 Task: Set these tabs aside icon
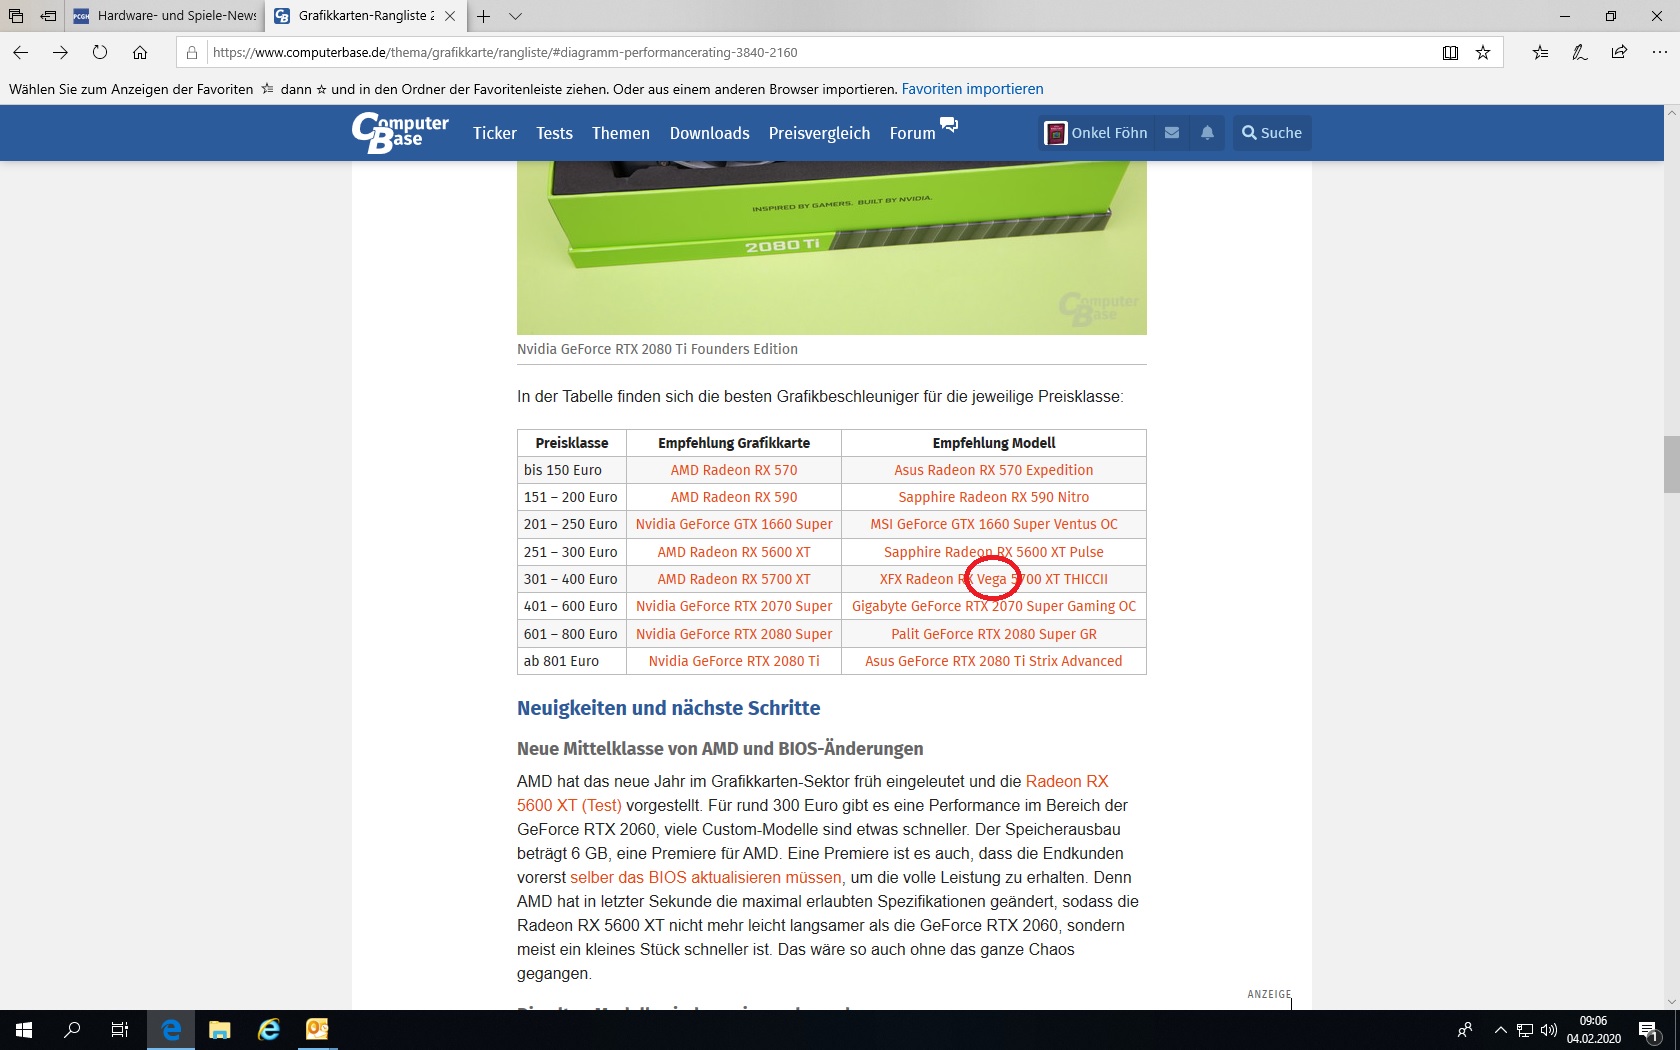click(48, 16)
